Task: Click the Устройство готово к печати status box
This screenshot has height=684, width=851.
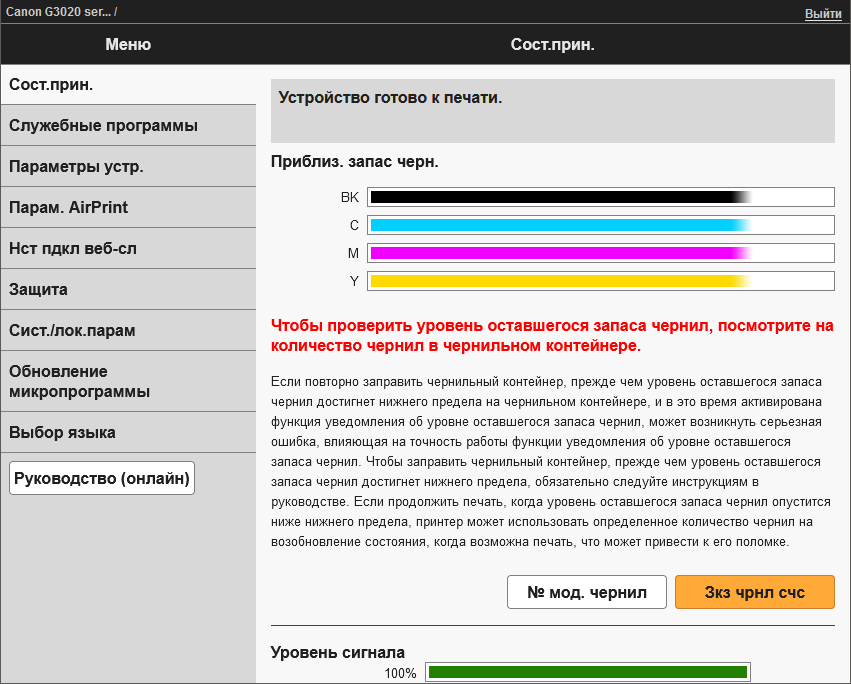Action: [552, 110]
